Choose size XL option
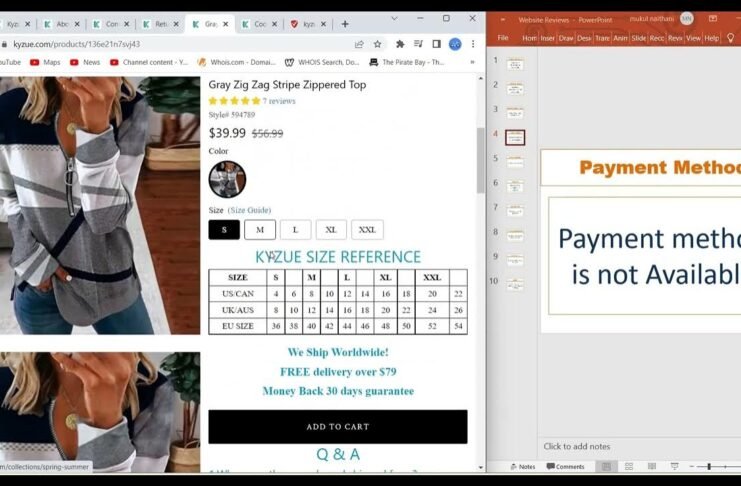This screenshot has height=486, width=741. click(331, 230)
